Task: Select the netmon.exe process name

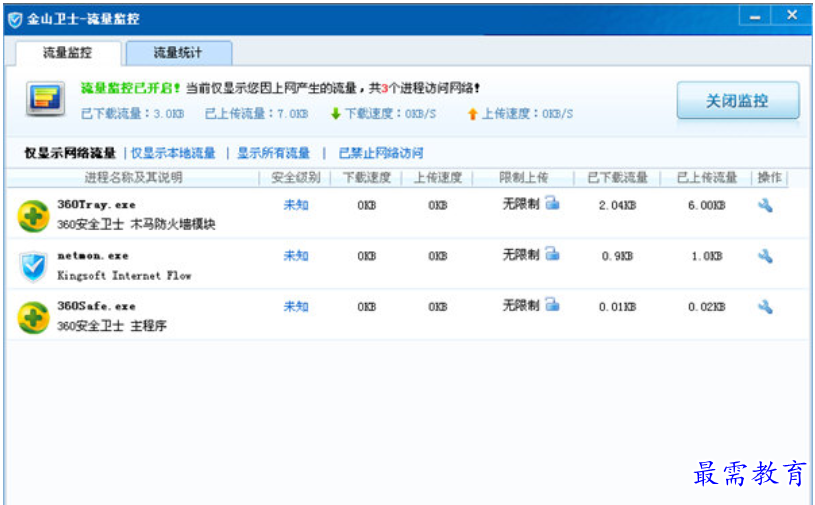Action: click(x=93, y=255)
